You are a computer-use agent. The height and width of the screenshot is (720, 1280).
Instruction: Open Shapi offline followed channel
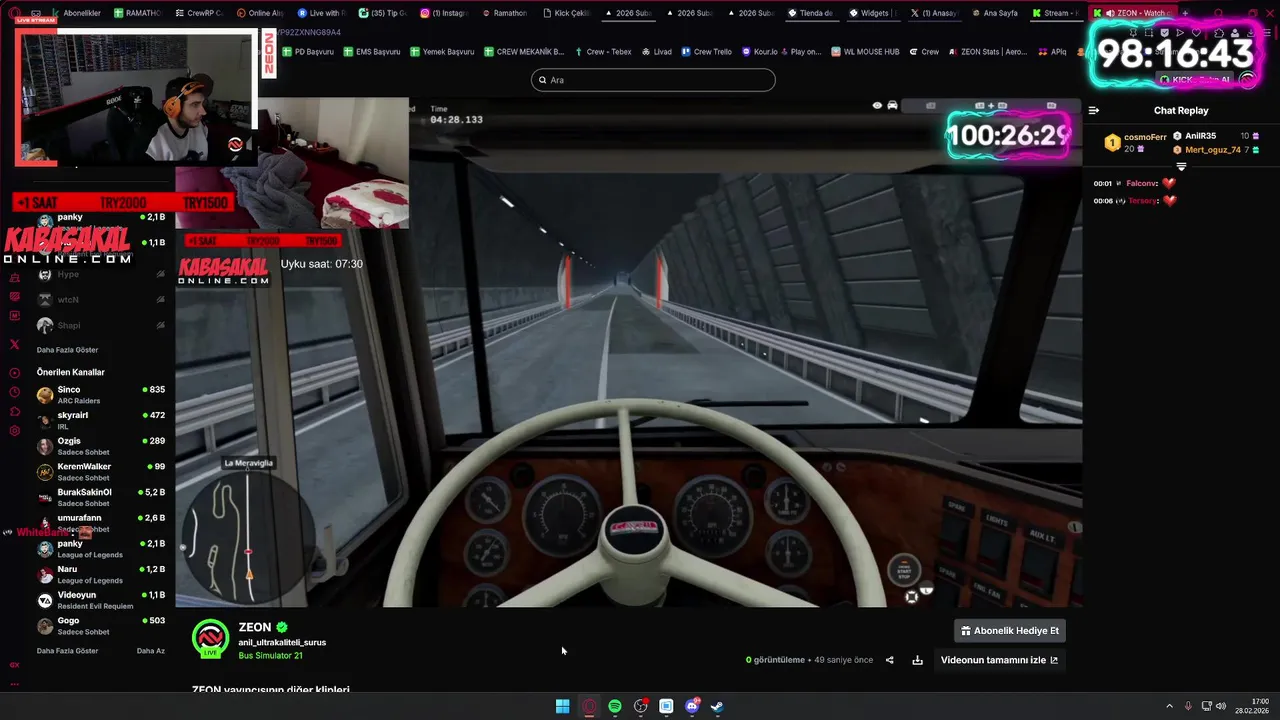(100, 325)
